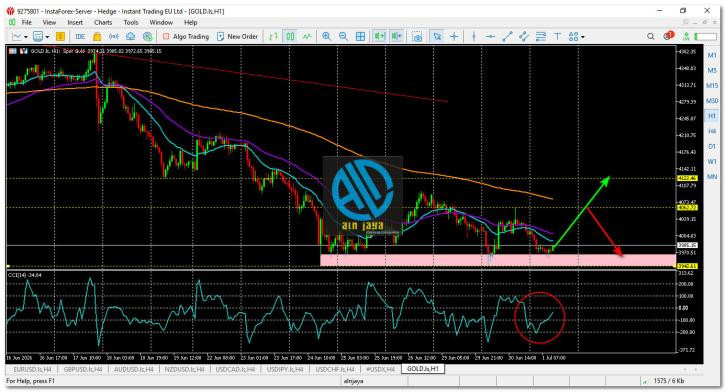The width and height of the screenshot is (726, 392).
Task: Switch chart to candlesticks mode
Action: click(x=290, y=36)
